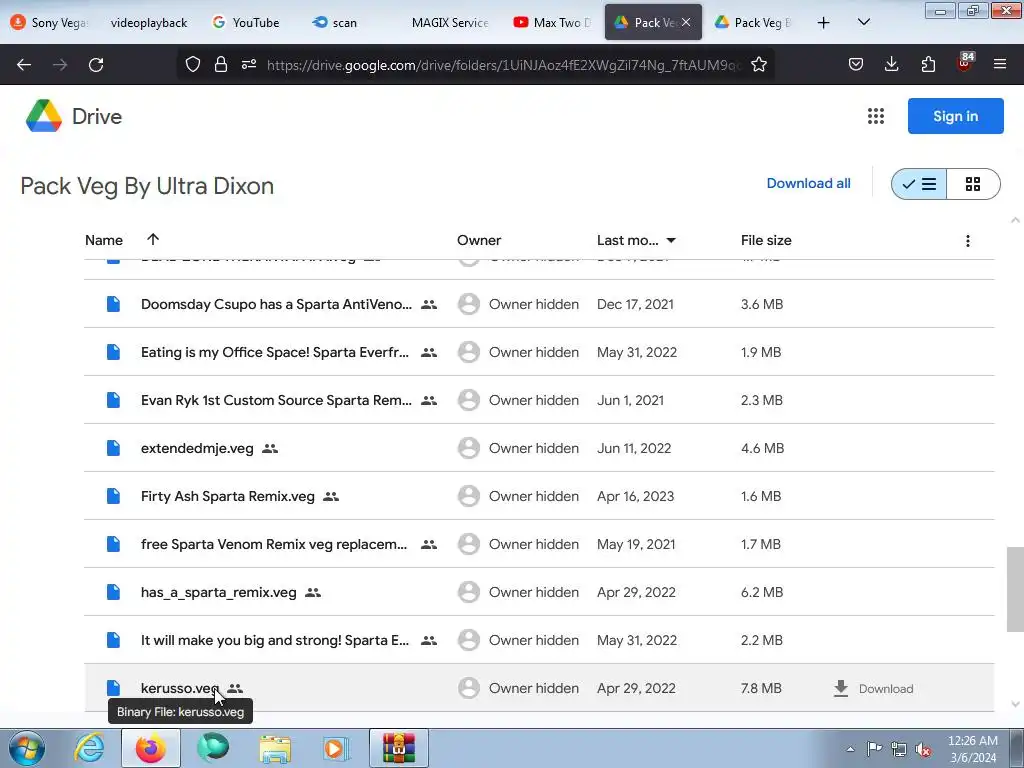The height and width of the screenshot is (768, 1024).
Task: Open Evan Ryk 1st Custom Source file
Action: [276, 400]
